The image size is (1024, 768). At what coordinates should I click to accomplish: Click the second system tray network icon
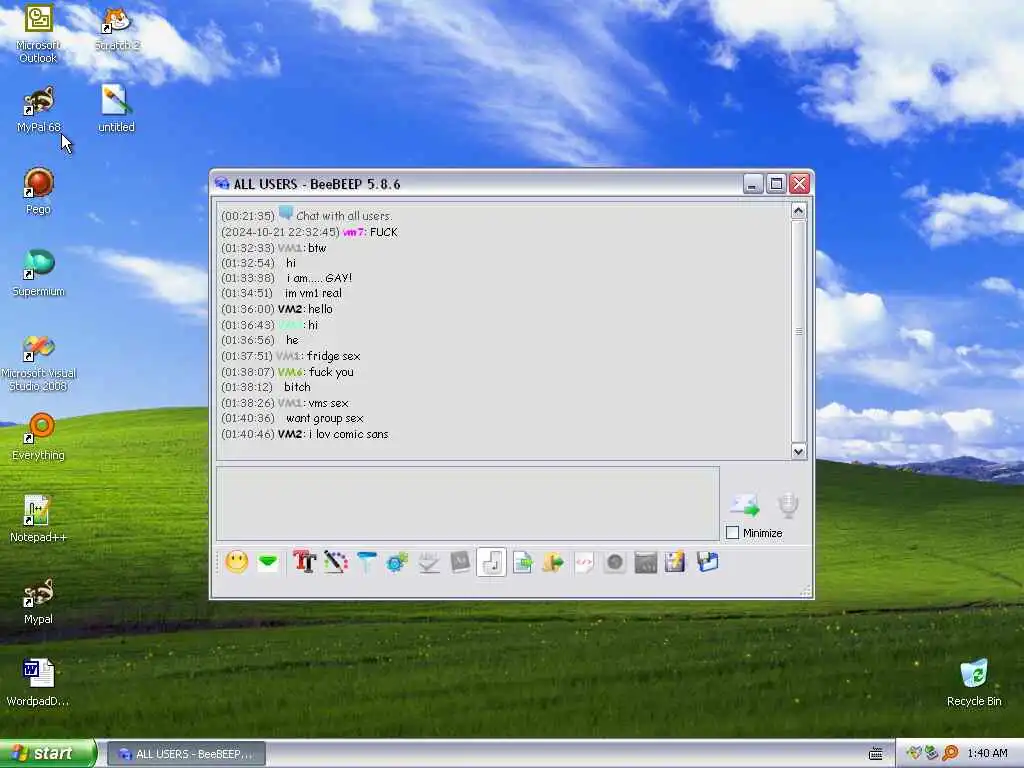(932, 754)
